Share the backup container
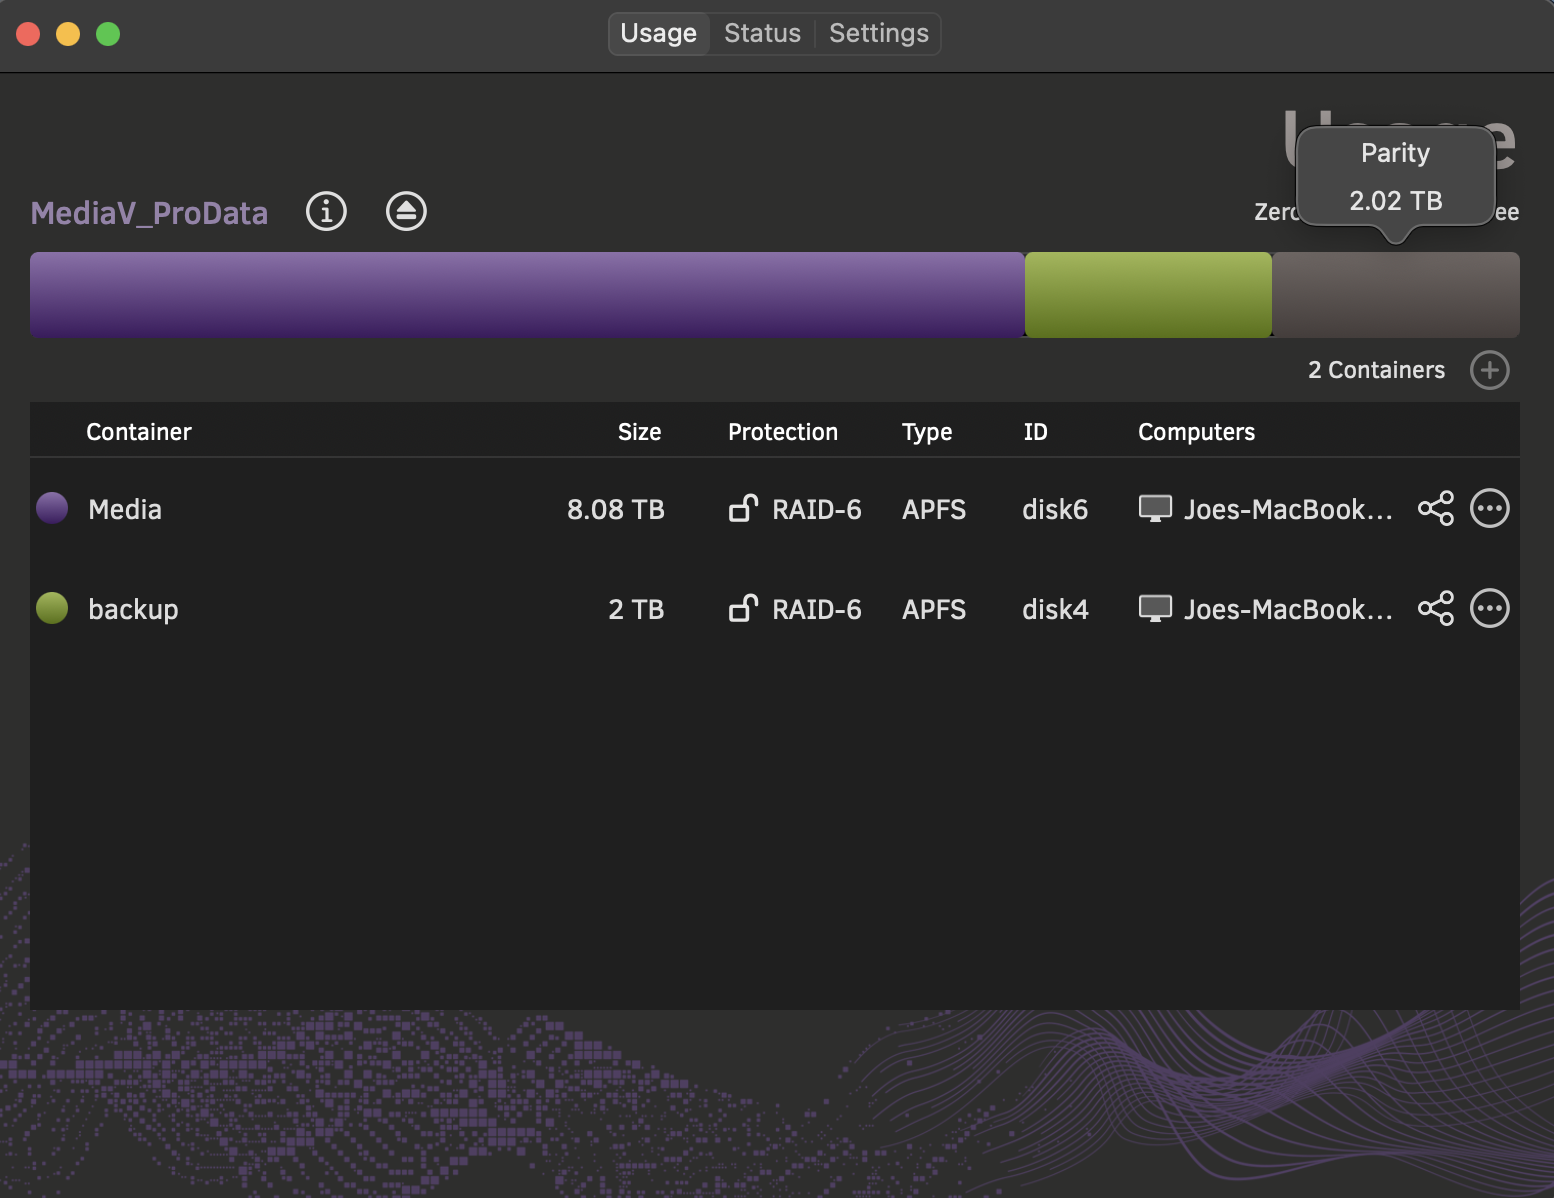The width and height of the screenshot is (1554, 1198). 1435,609
